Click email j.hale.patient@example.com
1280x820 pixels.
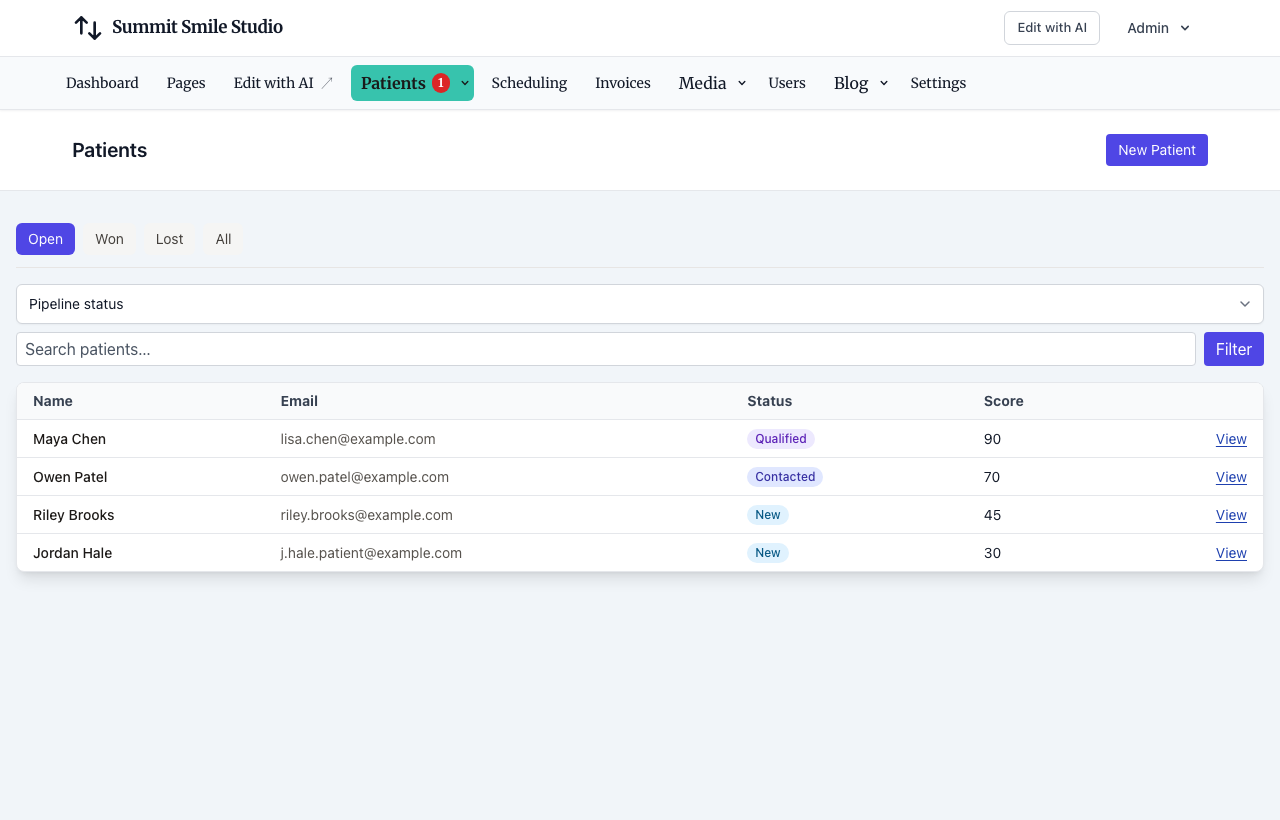click(371, 553)
